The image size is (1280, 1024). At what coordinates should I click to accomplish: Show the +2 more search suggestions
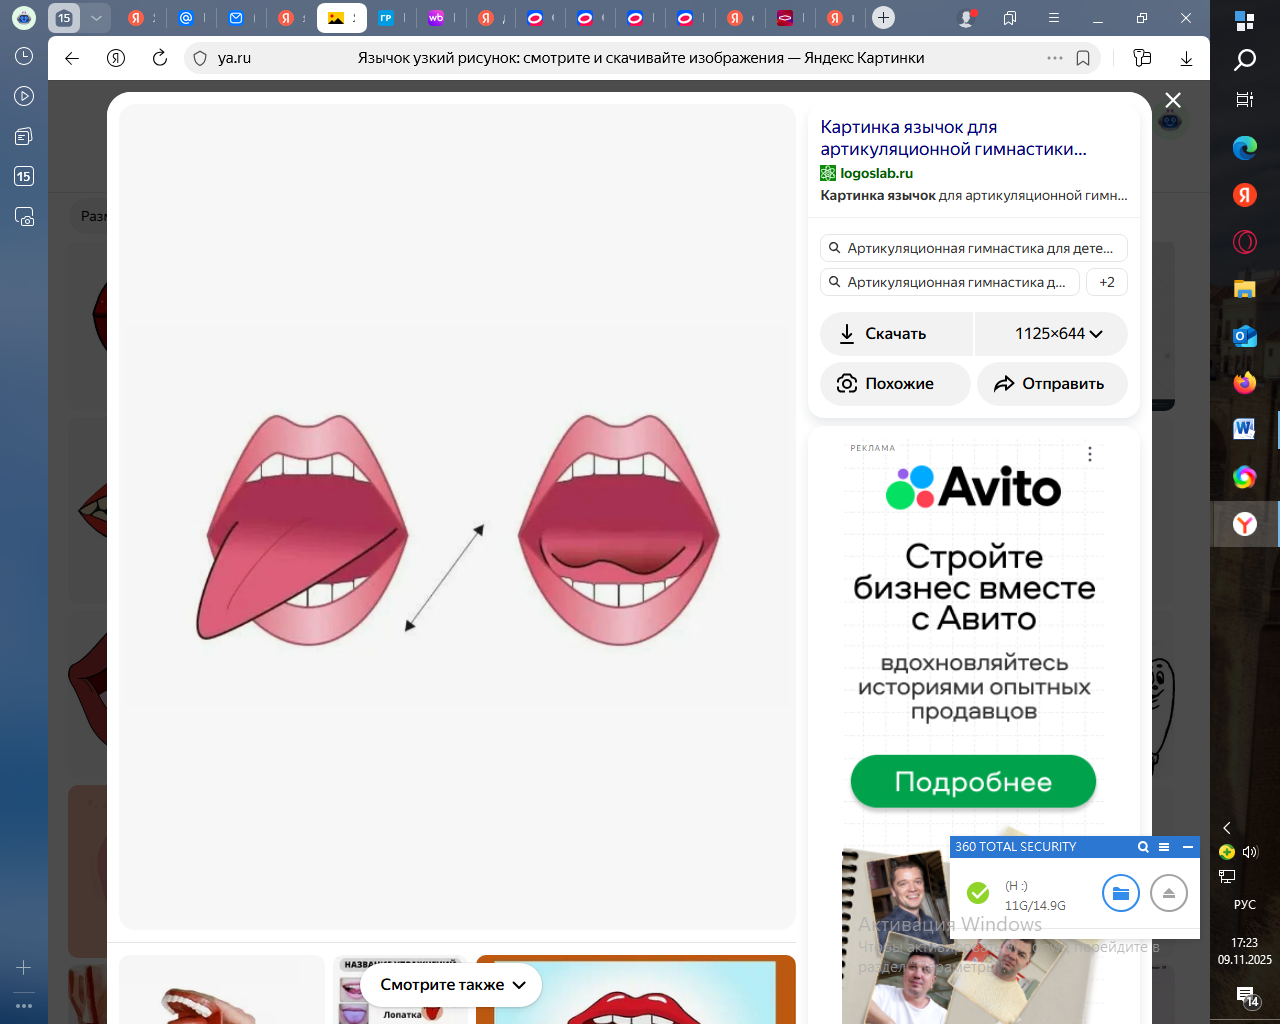[x=1106, y=282]
